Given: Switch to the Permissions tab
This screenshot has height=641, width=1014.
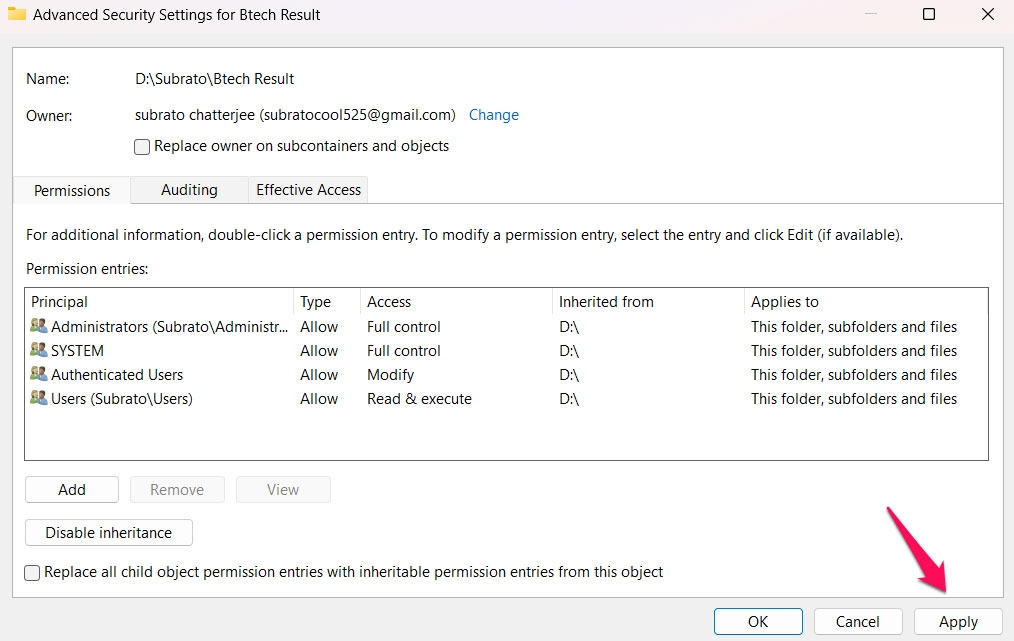Looking at the screenshot, I should tap(72, 191).
